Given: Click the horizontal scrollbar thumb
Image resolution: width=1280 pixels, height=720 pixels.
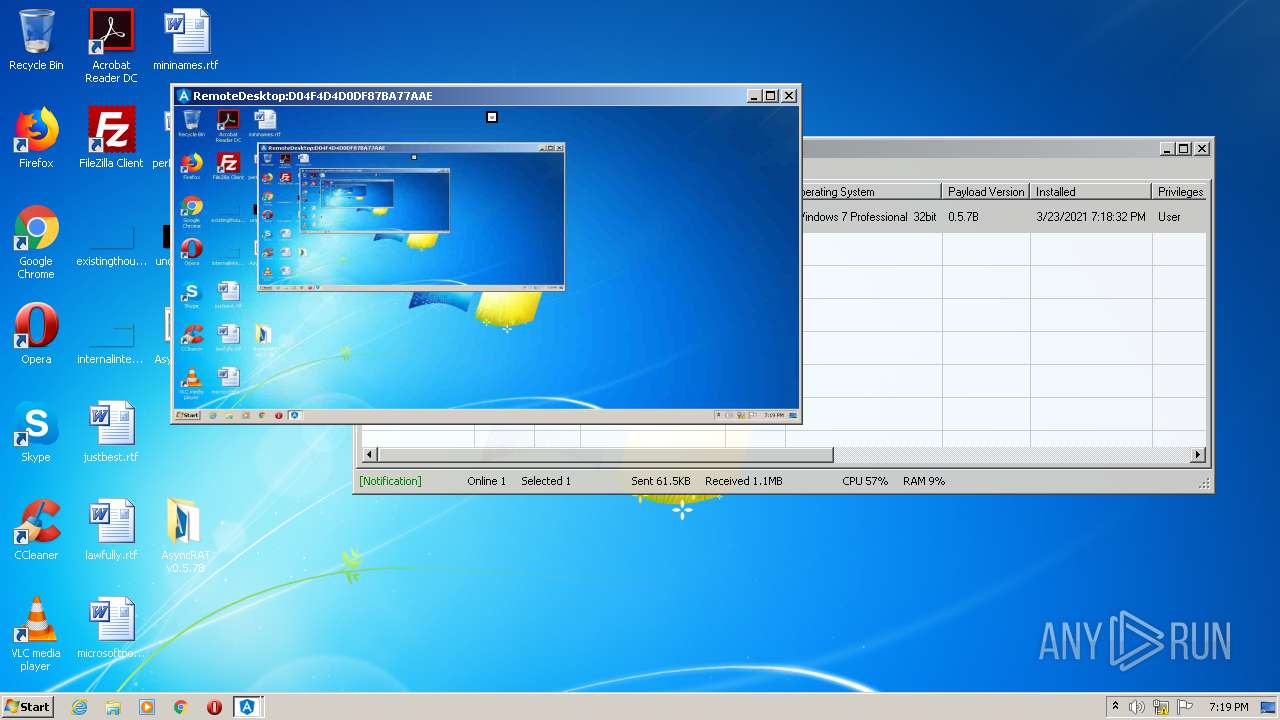Looking at the screenshot, I should [x=605, y=455].
